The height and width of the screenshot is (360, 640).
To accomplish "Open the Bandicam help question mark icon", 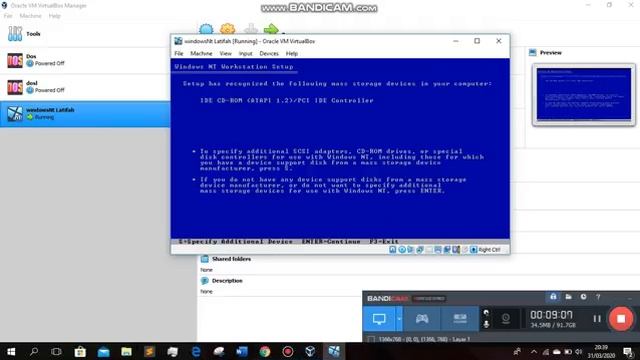I will pos(598,297).
